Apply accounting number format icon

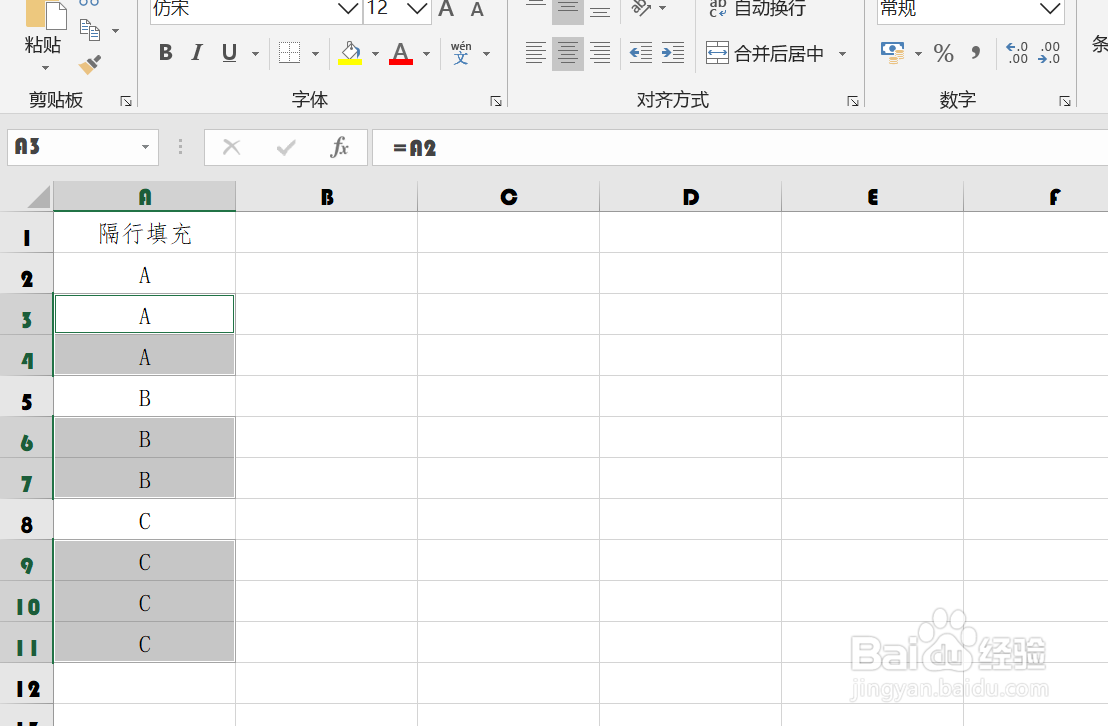coord(892,53)
